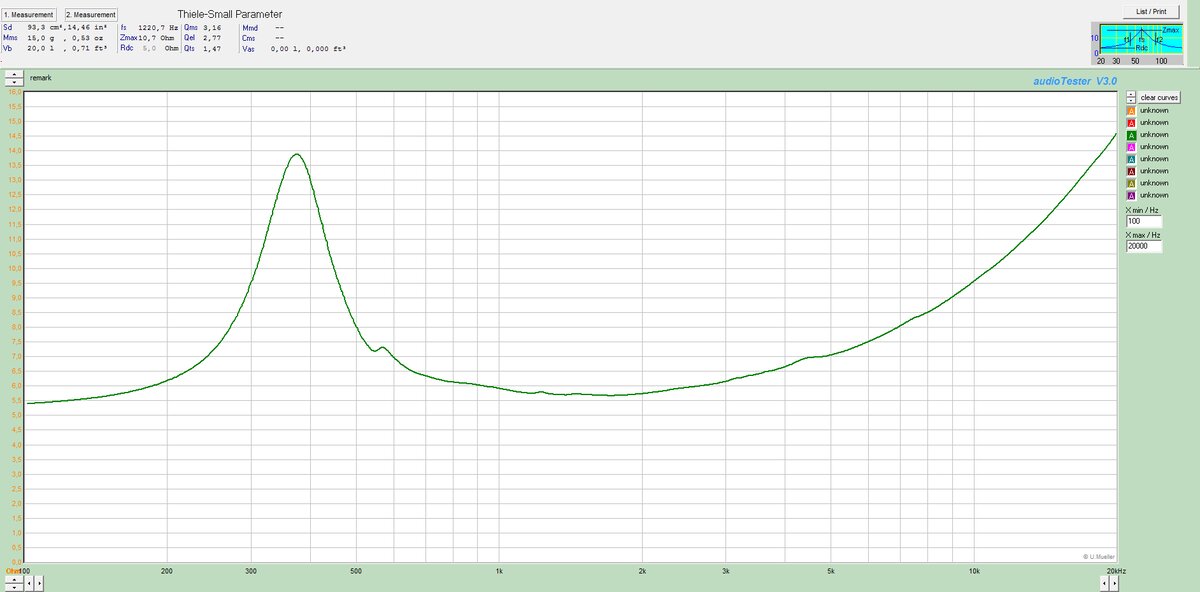Click the Vas parameter label
The width and height of the screenshot is (1200, 592).
point(248,48)
